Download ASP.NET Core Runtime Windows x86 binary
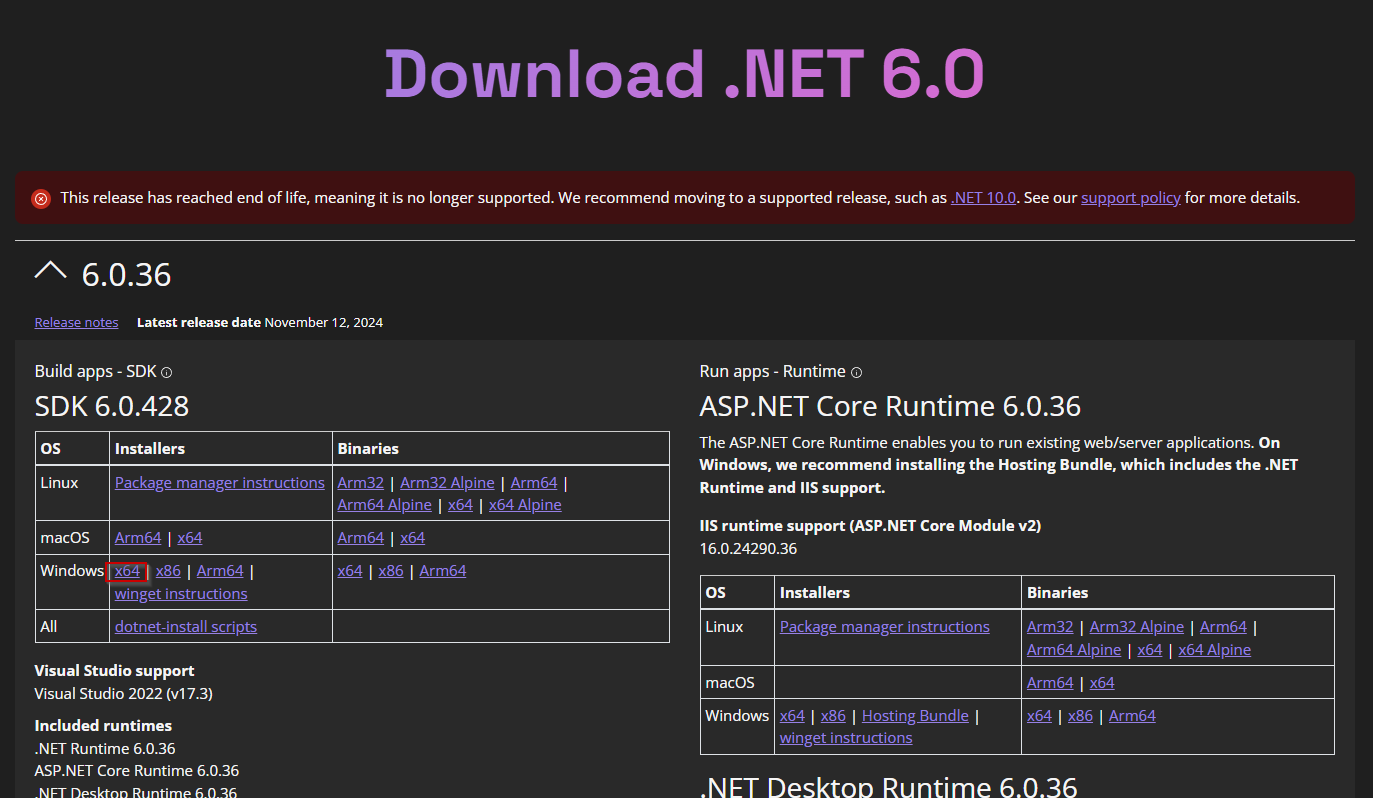 click(1080, 716)
